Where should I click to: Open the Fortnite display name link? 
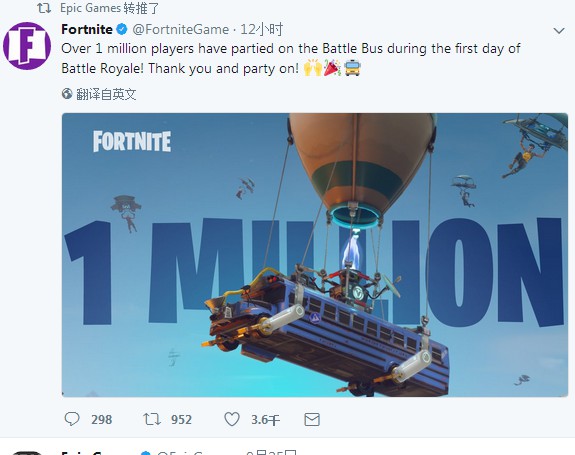tap(87, 29)
